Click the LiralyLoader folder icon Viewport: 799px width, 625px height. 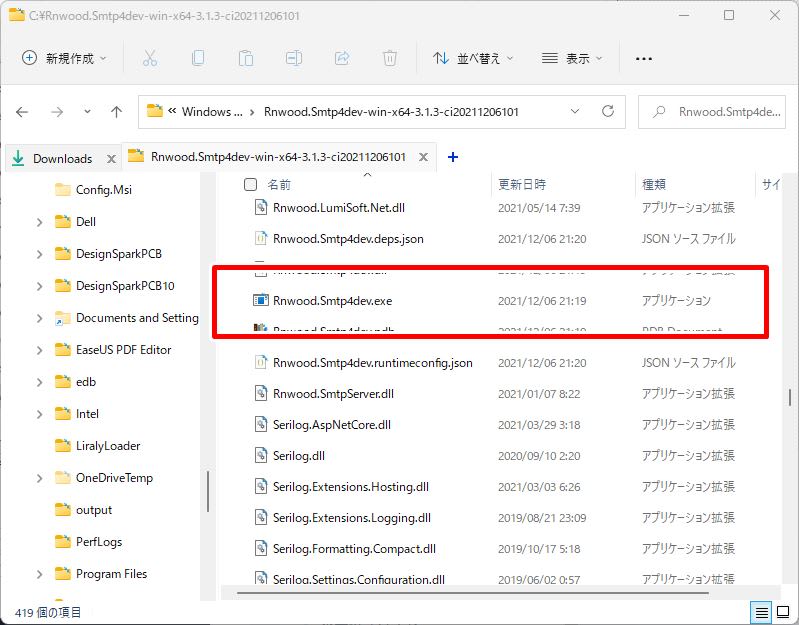63,446
